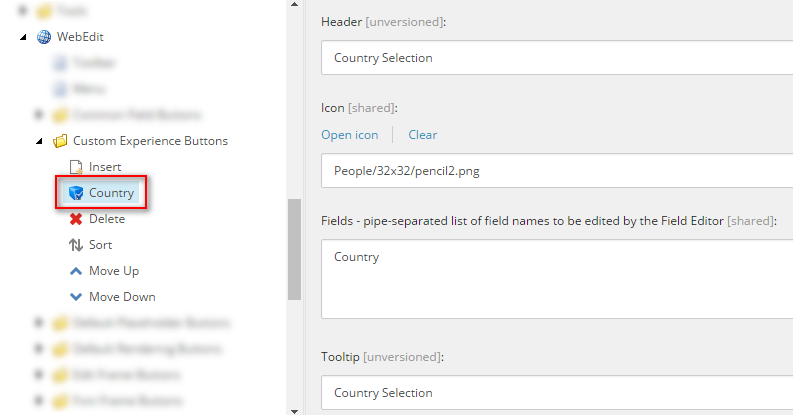The image size is (793, 415).
Task: Select the Sort tree item
Action: 100,245
